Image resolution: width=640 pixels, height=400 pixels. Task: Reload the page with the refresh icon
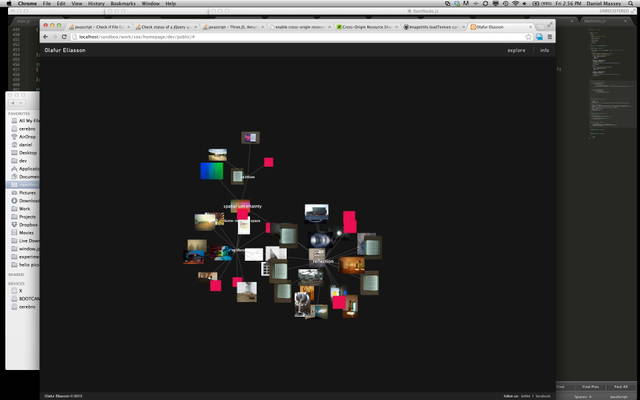point(64,37)
